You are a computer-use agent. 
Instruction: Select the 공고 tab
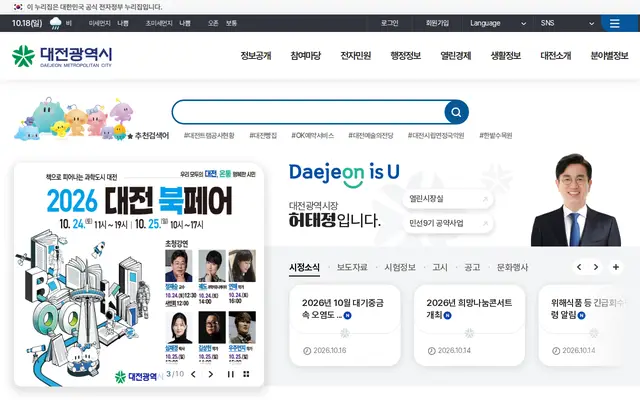(x=472, y=268)
